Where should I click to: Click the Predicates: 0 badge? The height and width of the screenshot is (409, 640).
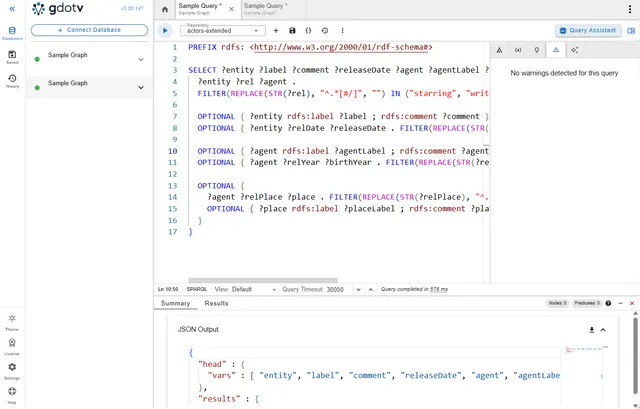click(587, 303)
